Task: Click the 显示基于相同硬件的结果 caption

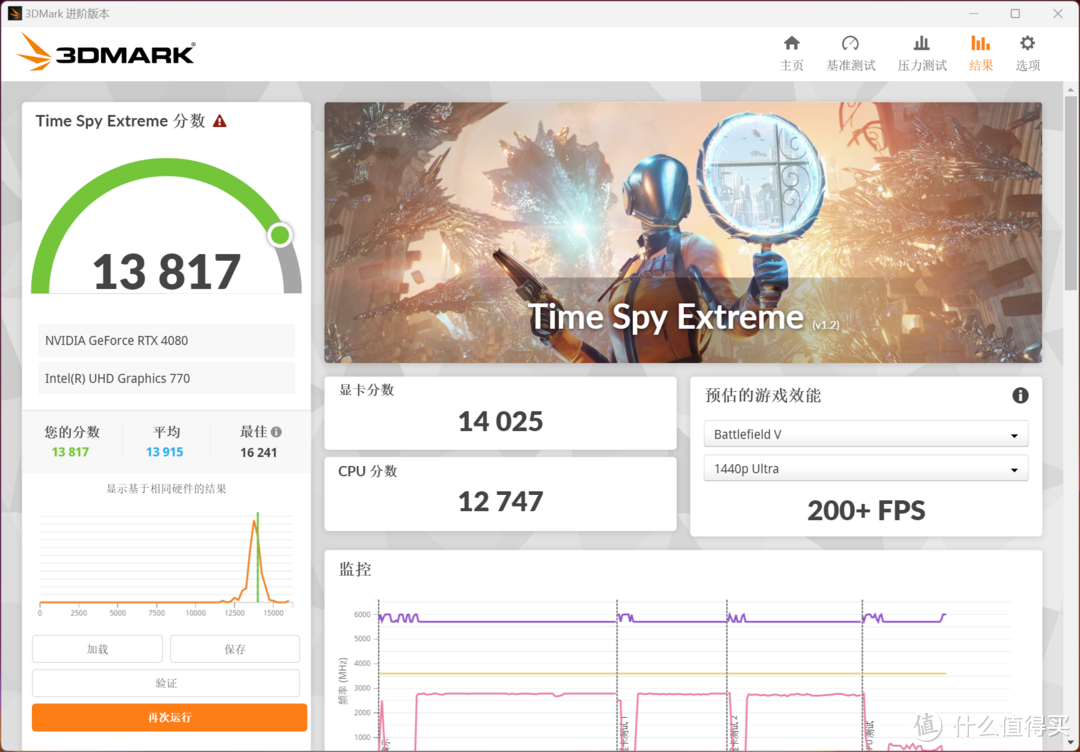Action: 166,489
